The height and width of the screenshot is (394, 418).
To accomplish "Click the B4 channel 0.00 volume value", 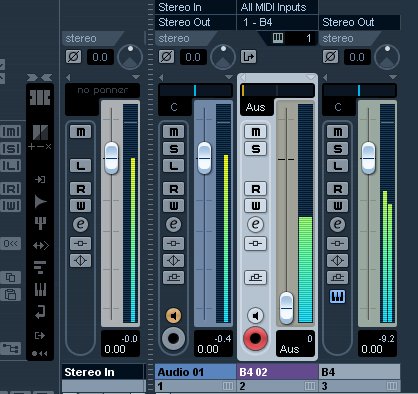I will pos(372,349).
